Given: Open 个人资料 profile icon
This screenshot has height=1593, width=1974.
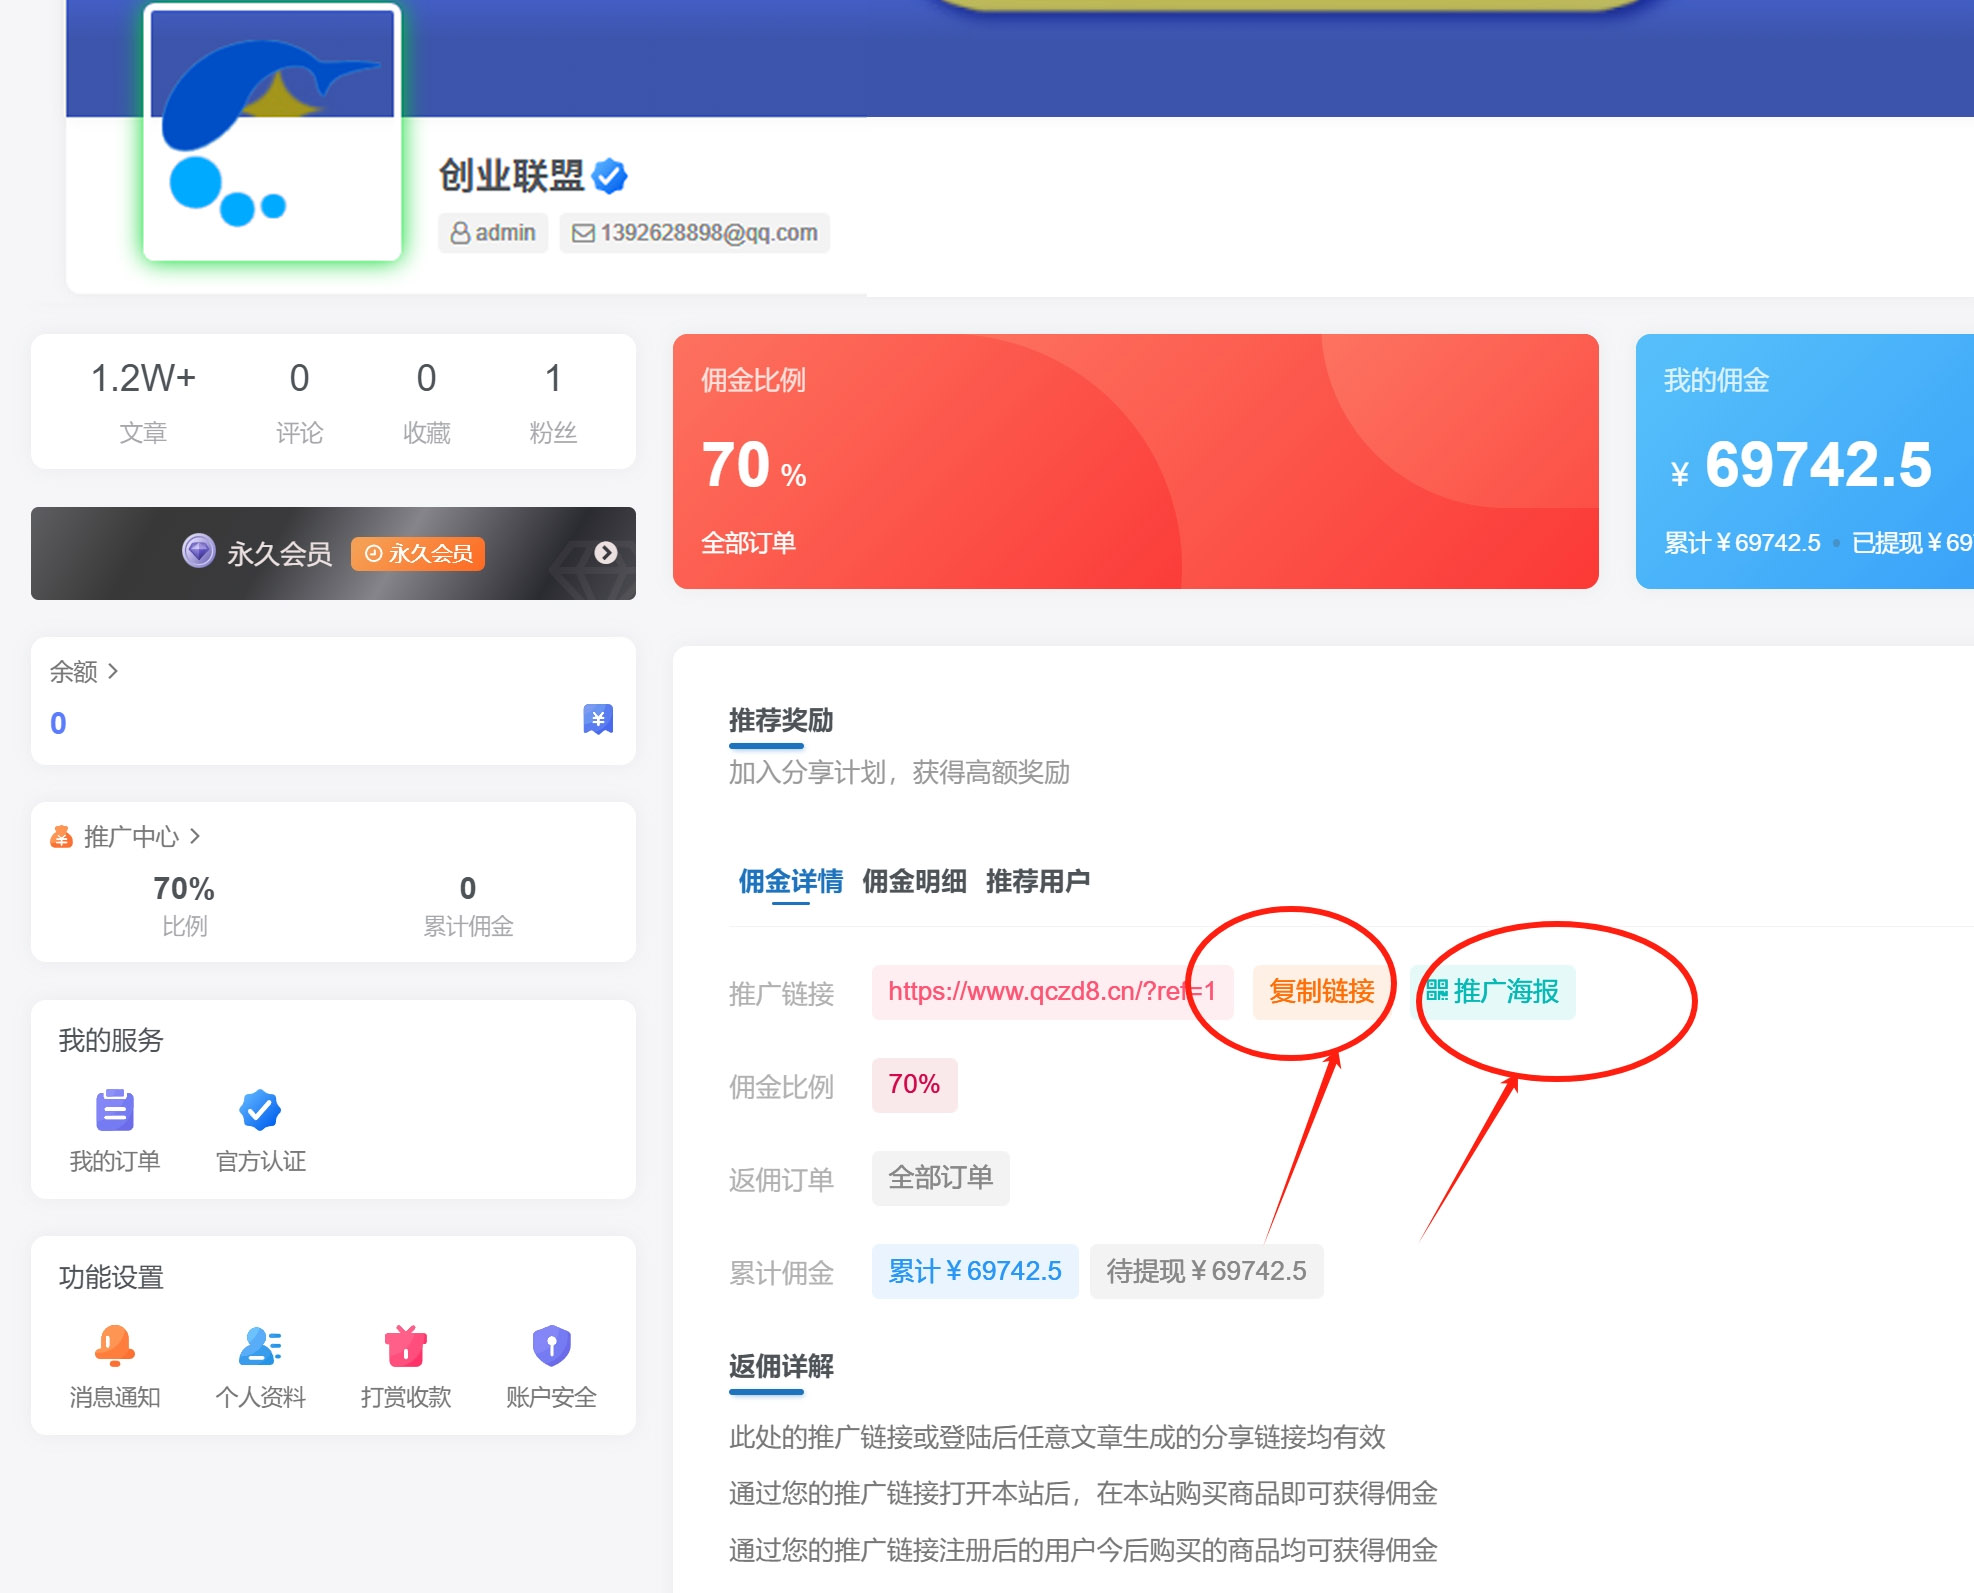Looking at the screenshot, I should (260, 1346).
